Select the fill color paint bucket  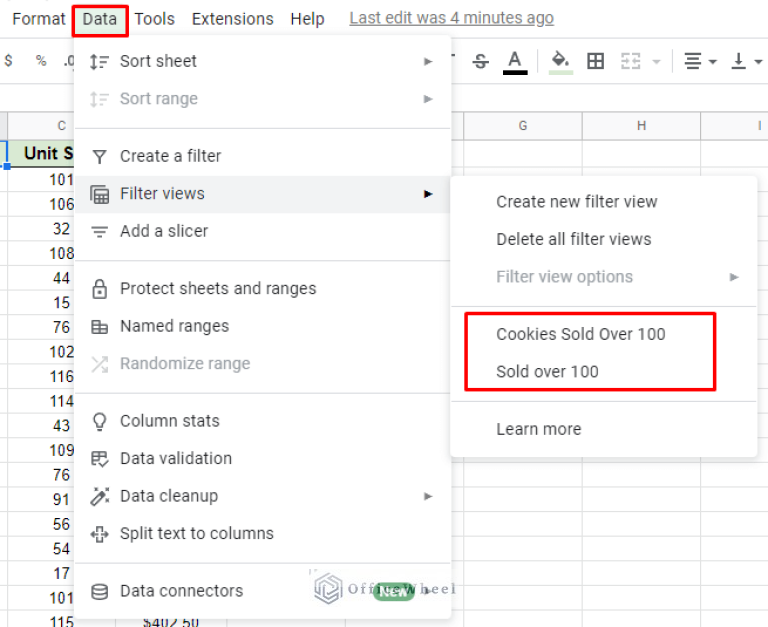561,61
